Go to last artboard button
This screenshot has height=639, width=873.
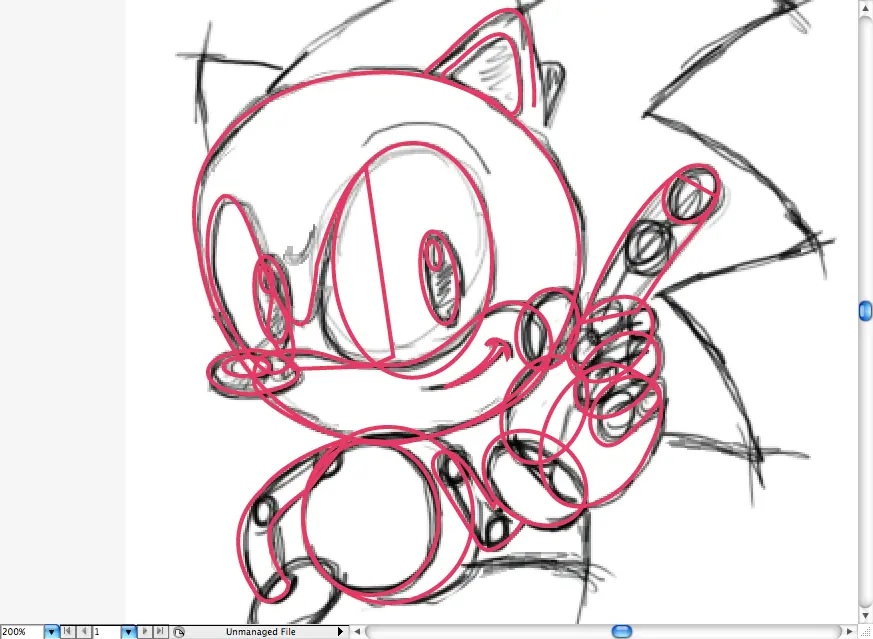160,631
